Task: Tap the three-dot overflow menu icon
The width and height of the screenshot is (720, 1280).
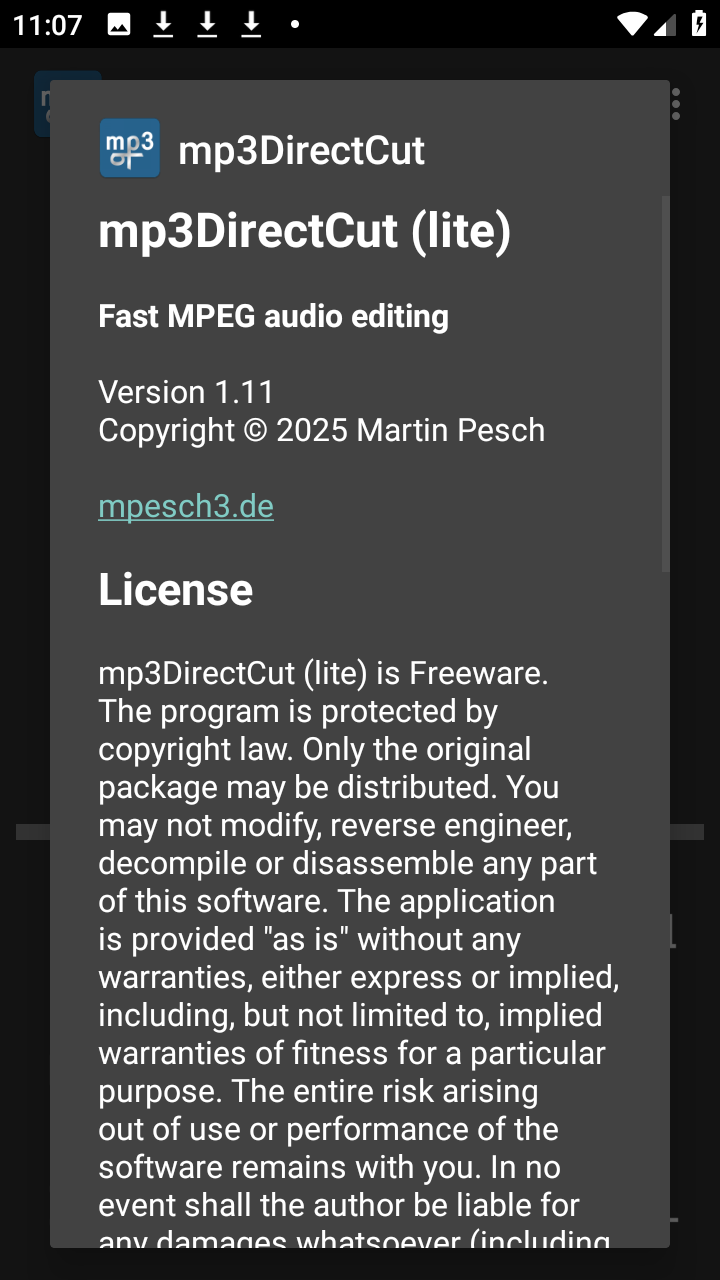Action: pos(677,104)
